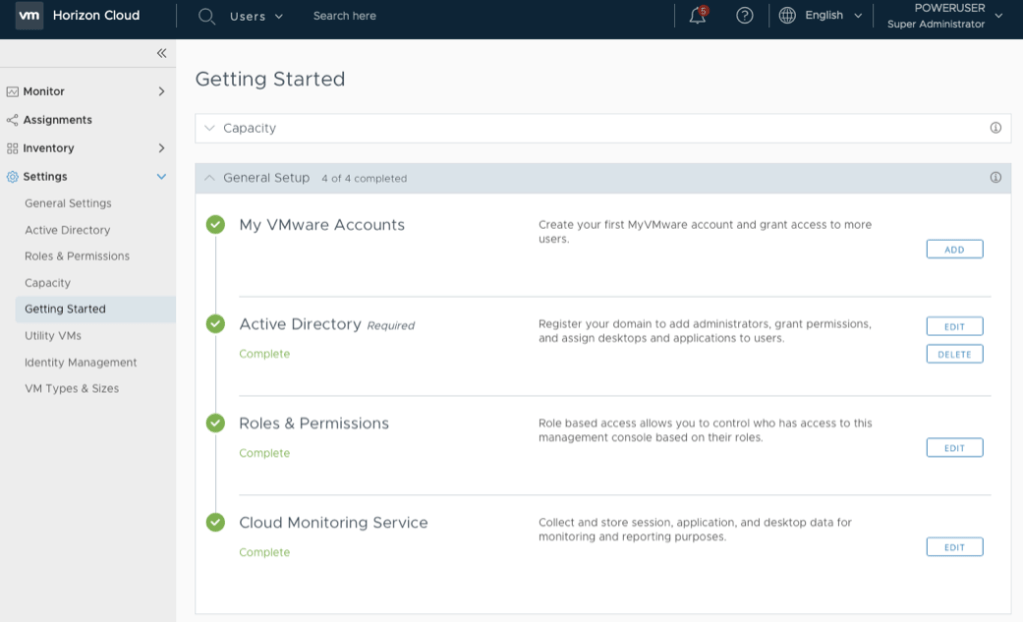Click the search magnifier icon

207,16
